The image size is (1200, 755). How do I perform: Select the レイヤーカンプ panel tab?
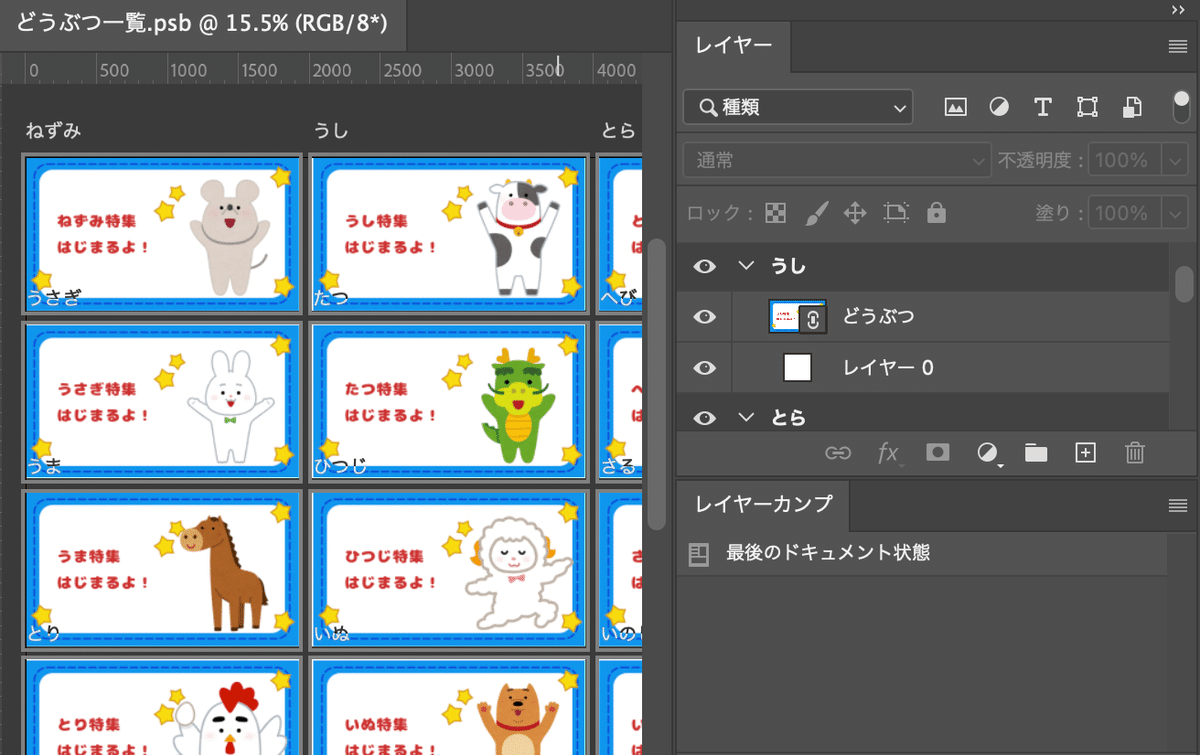(763, 504)
